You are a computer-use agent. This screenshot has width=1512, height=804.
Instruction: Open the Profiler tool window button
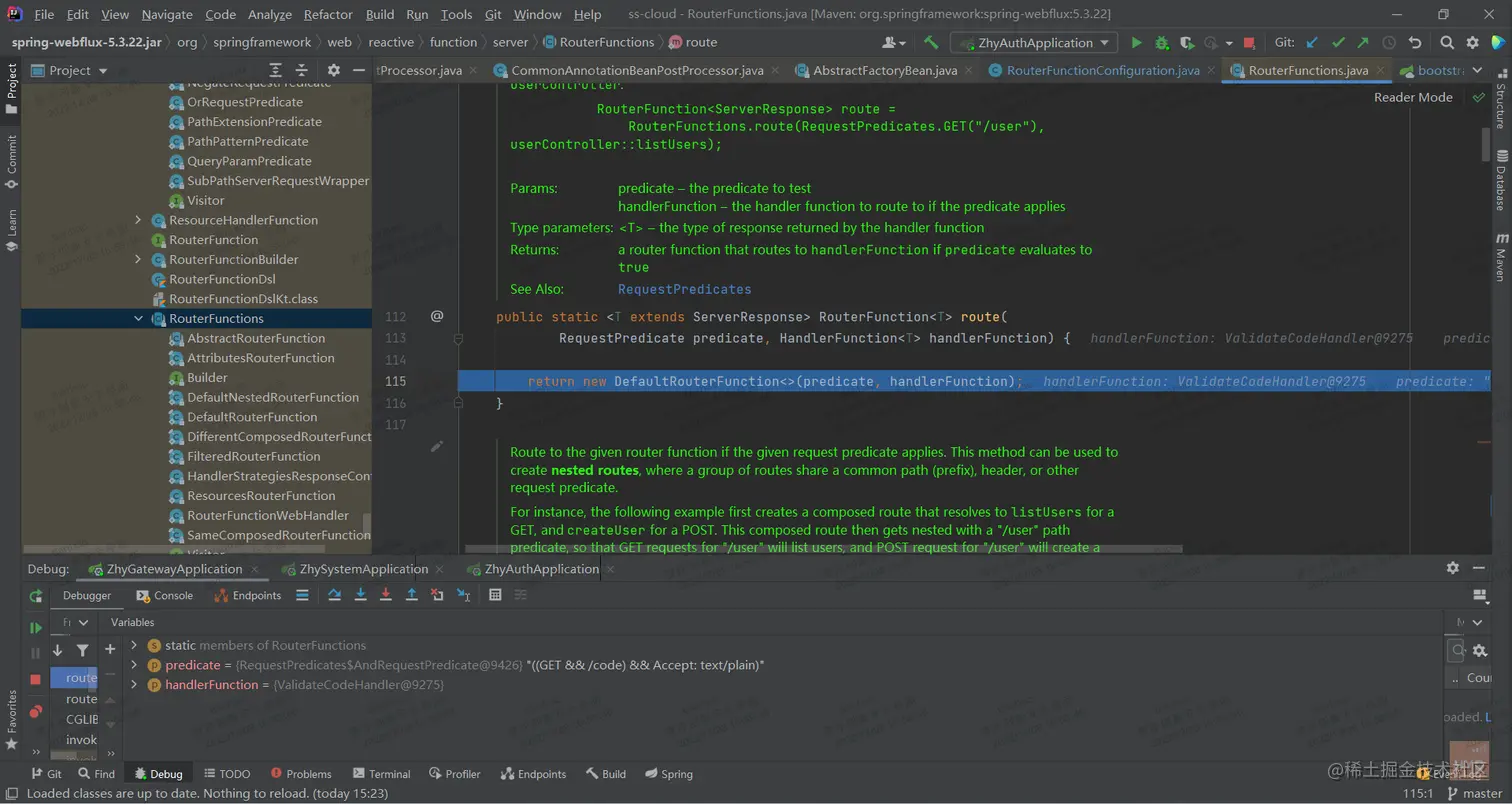454,774
